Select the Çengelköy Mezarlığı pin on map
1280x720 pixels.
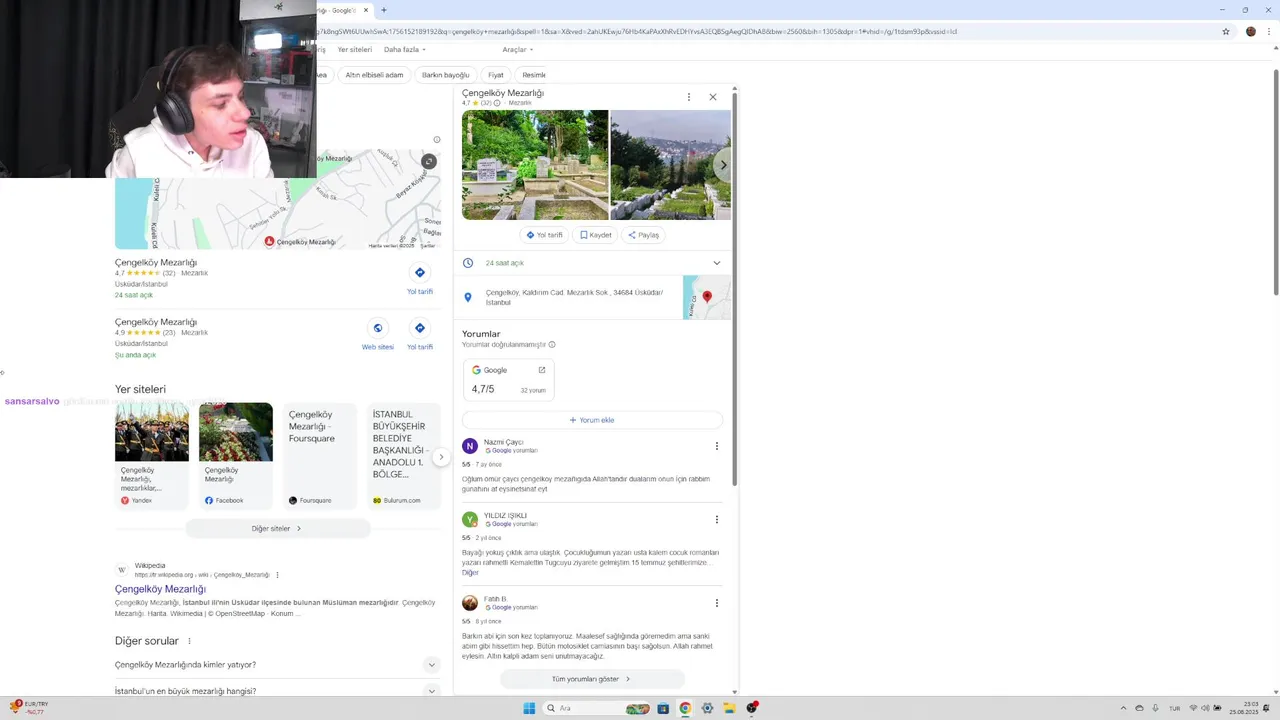(269, 242)
